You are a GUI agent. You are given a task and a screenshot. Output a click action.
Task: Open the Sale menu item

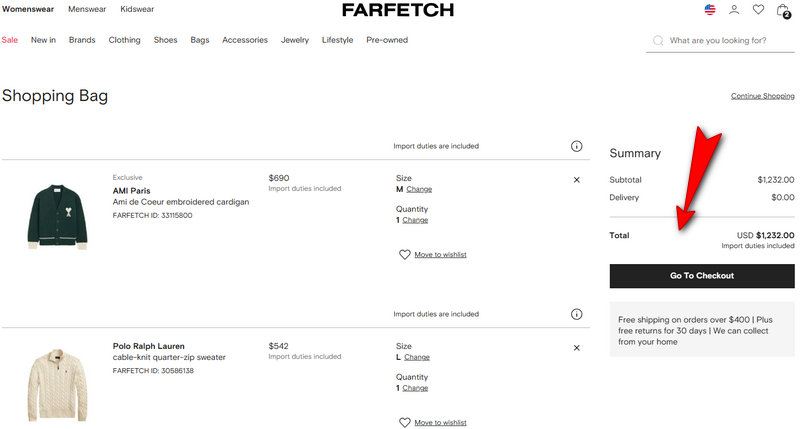pos(10,40)
